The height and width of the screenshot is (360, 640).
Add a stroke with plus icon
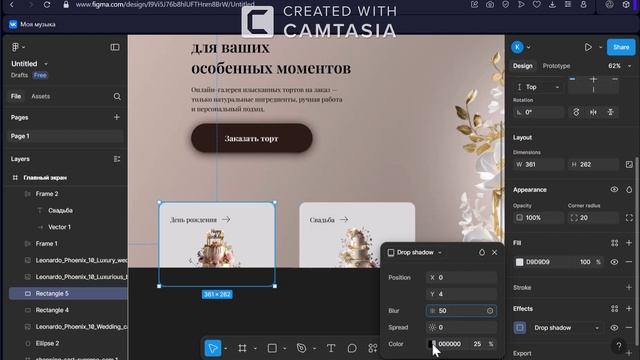[x=629, y=287]
